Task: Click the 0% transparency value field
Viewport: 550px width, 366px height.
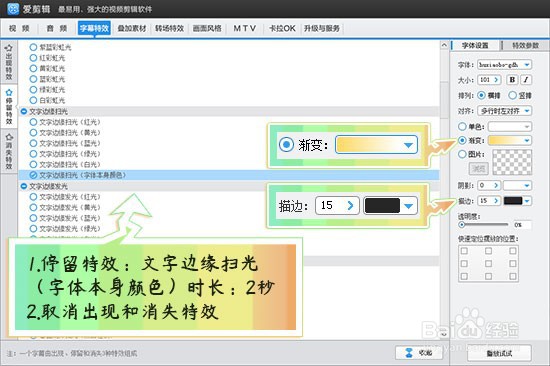Action: (522, 225)
